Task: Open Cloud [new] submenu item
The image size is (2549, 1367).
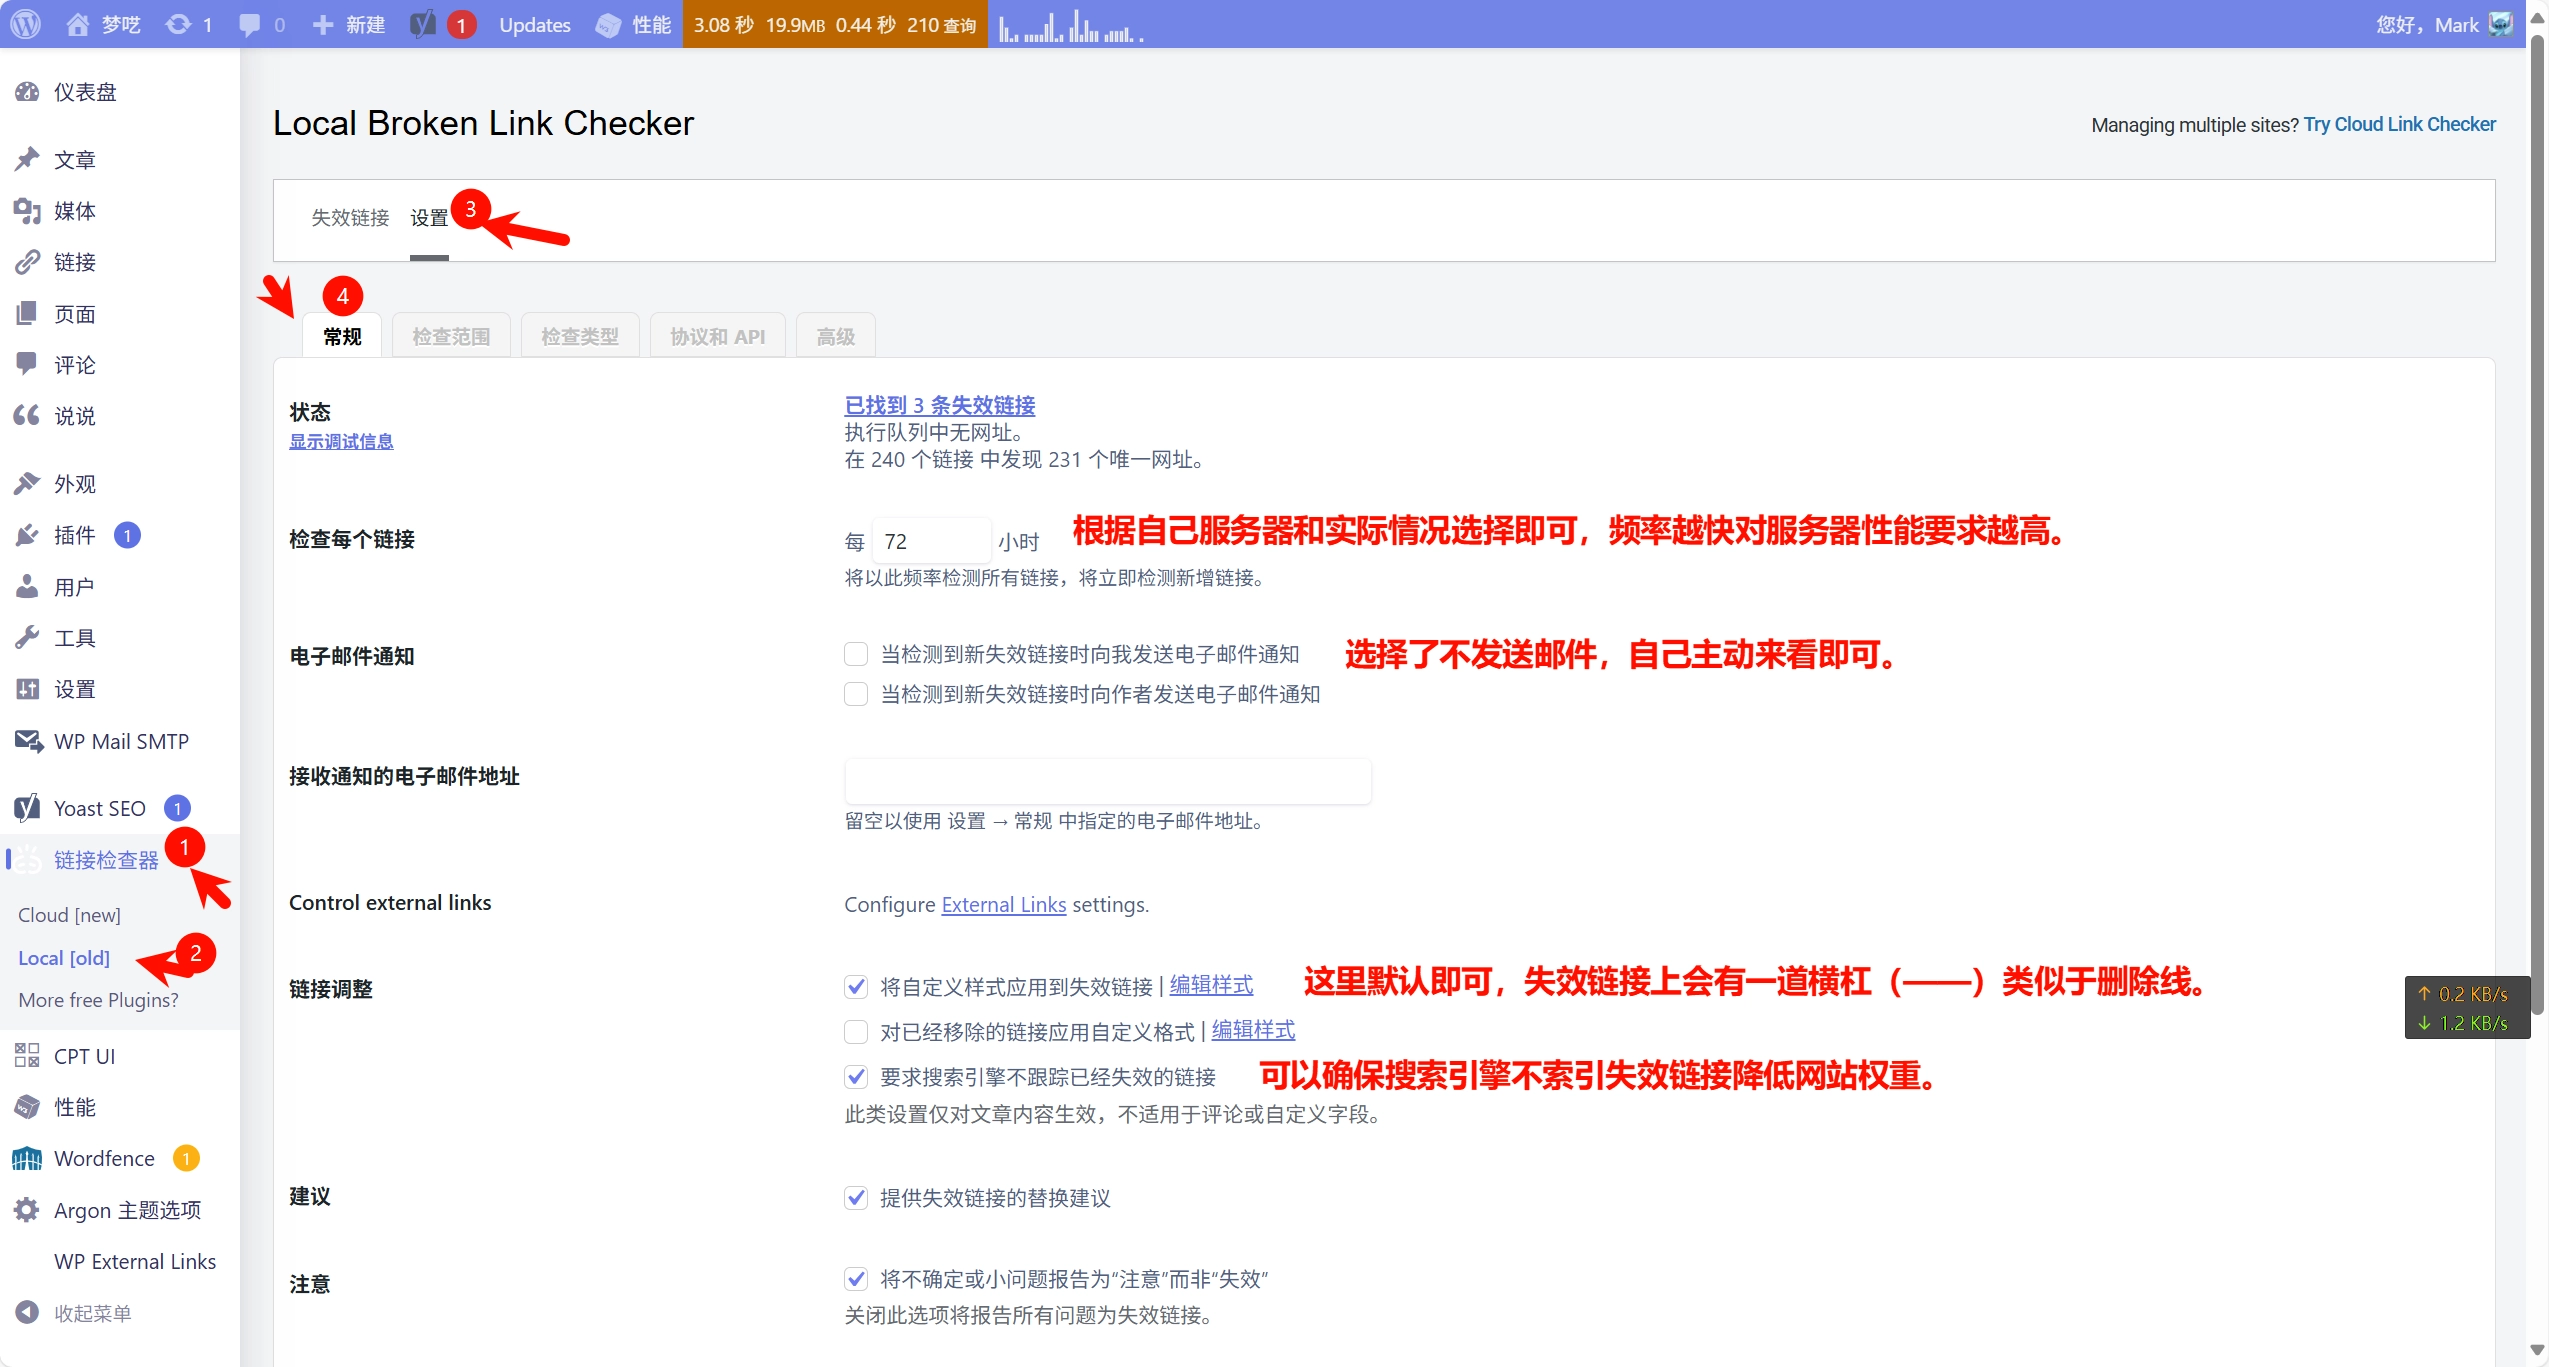Action: click(69, 914)
